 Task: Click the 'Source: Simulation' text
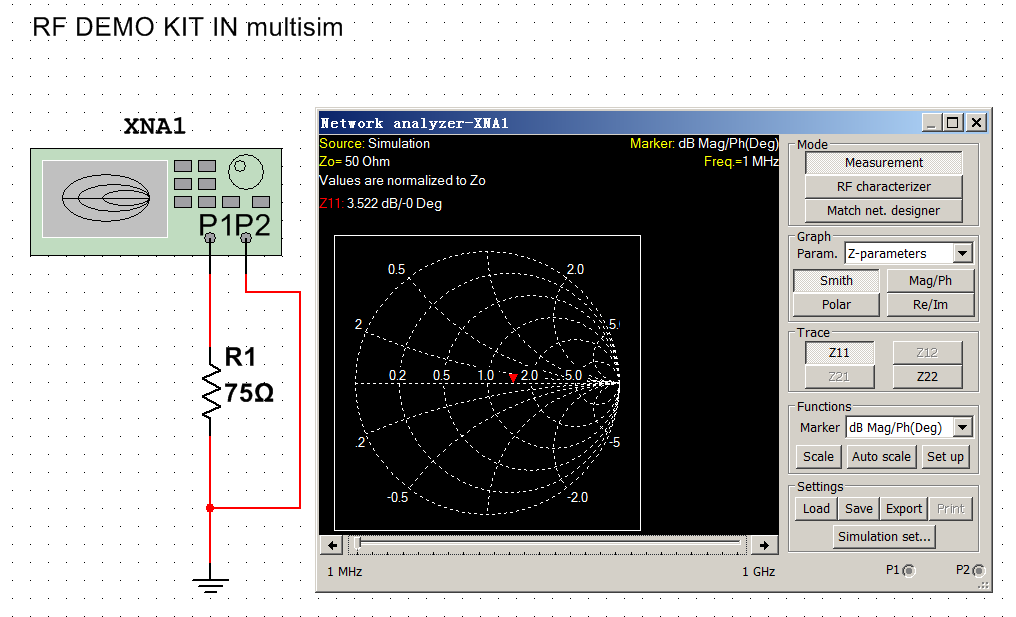[375, 143]
